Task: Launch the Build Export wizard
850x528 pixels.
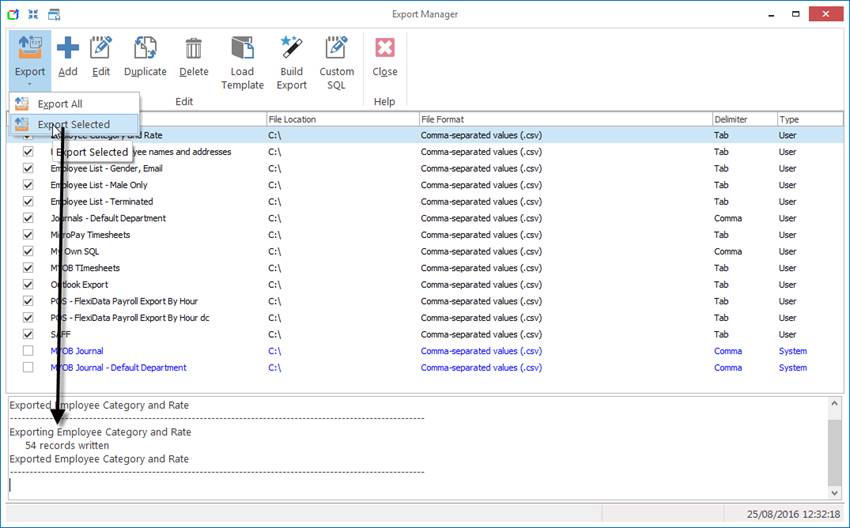Action: click(x=292, y=62)
